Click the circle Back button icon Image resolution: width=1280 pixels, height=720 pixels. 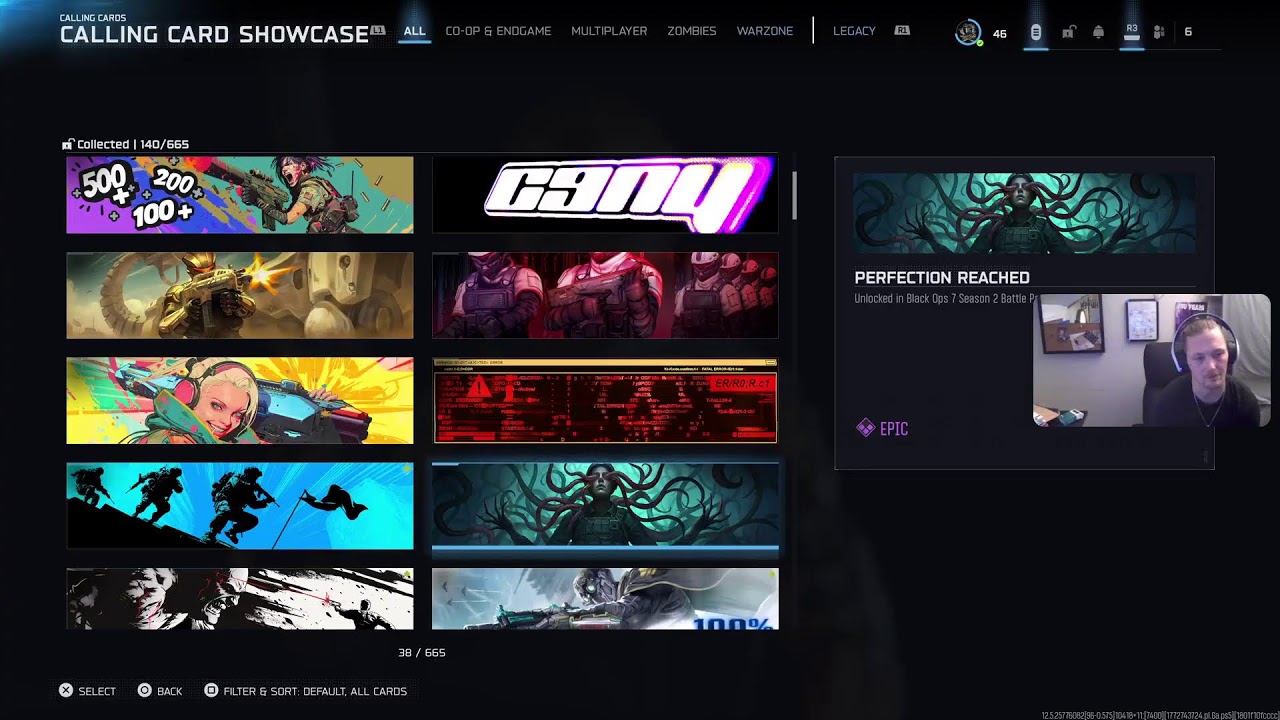[x=144, y=691]
